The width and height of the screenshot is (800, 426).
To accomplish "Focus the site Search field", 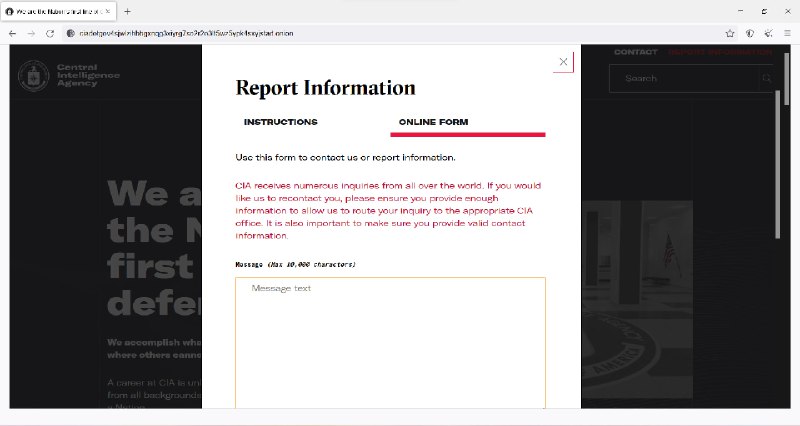I will 685,78.
